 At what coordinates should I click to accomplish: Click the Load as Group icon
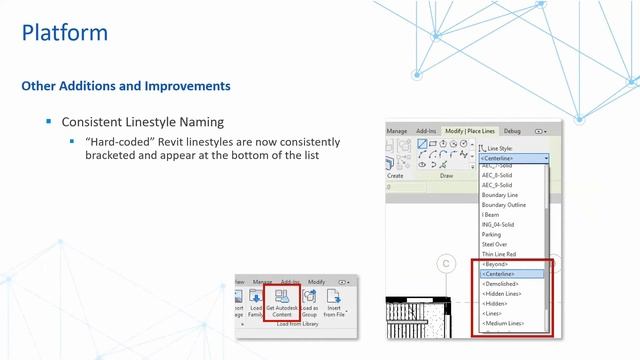coord(309,297)
